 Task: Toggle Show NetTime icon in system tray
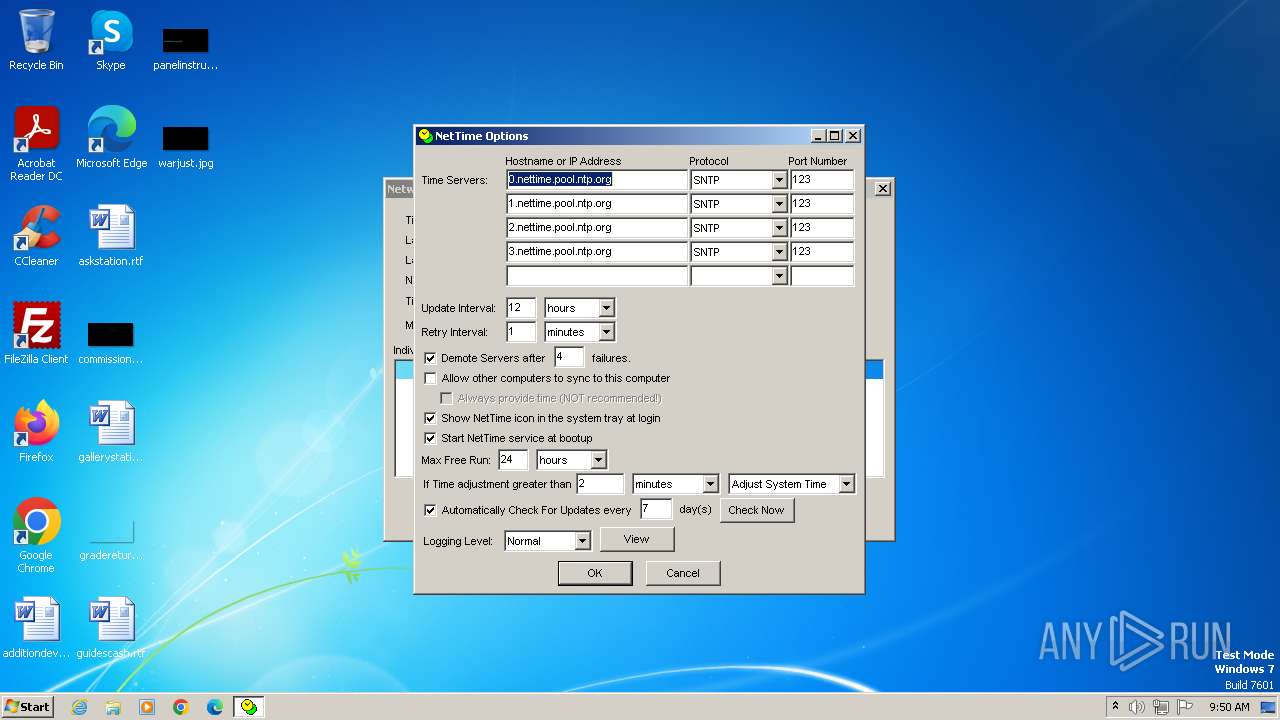tap(431, 418)
